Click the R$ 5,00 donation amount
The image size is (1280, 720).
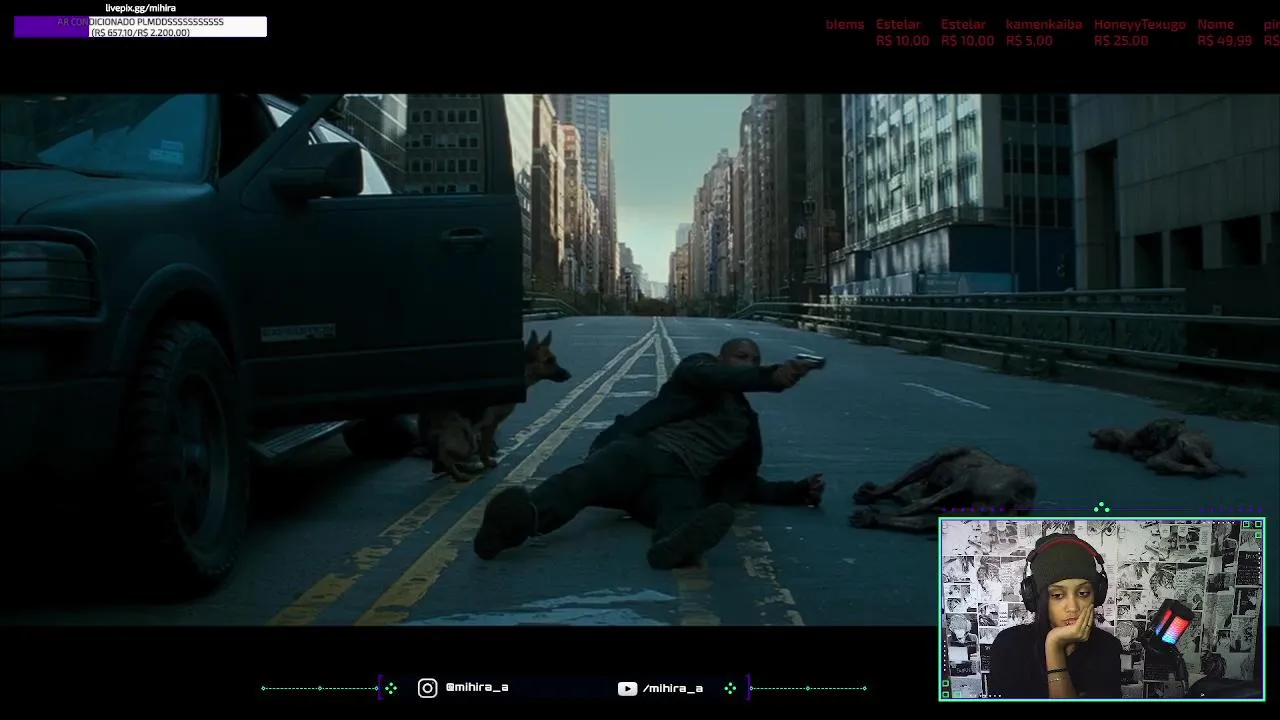tap(1029, 41)
